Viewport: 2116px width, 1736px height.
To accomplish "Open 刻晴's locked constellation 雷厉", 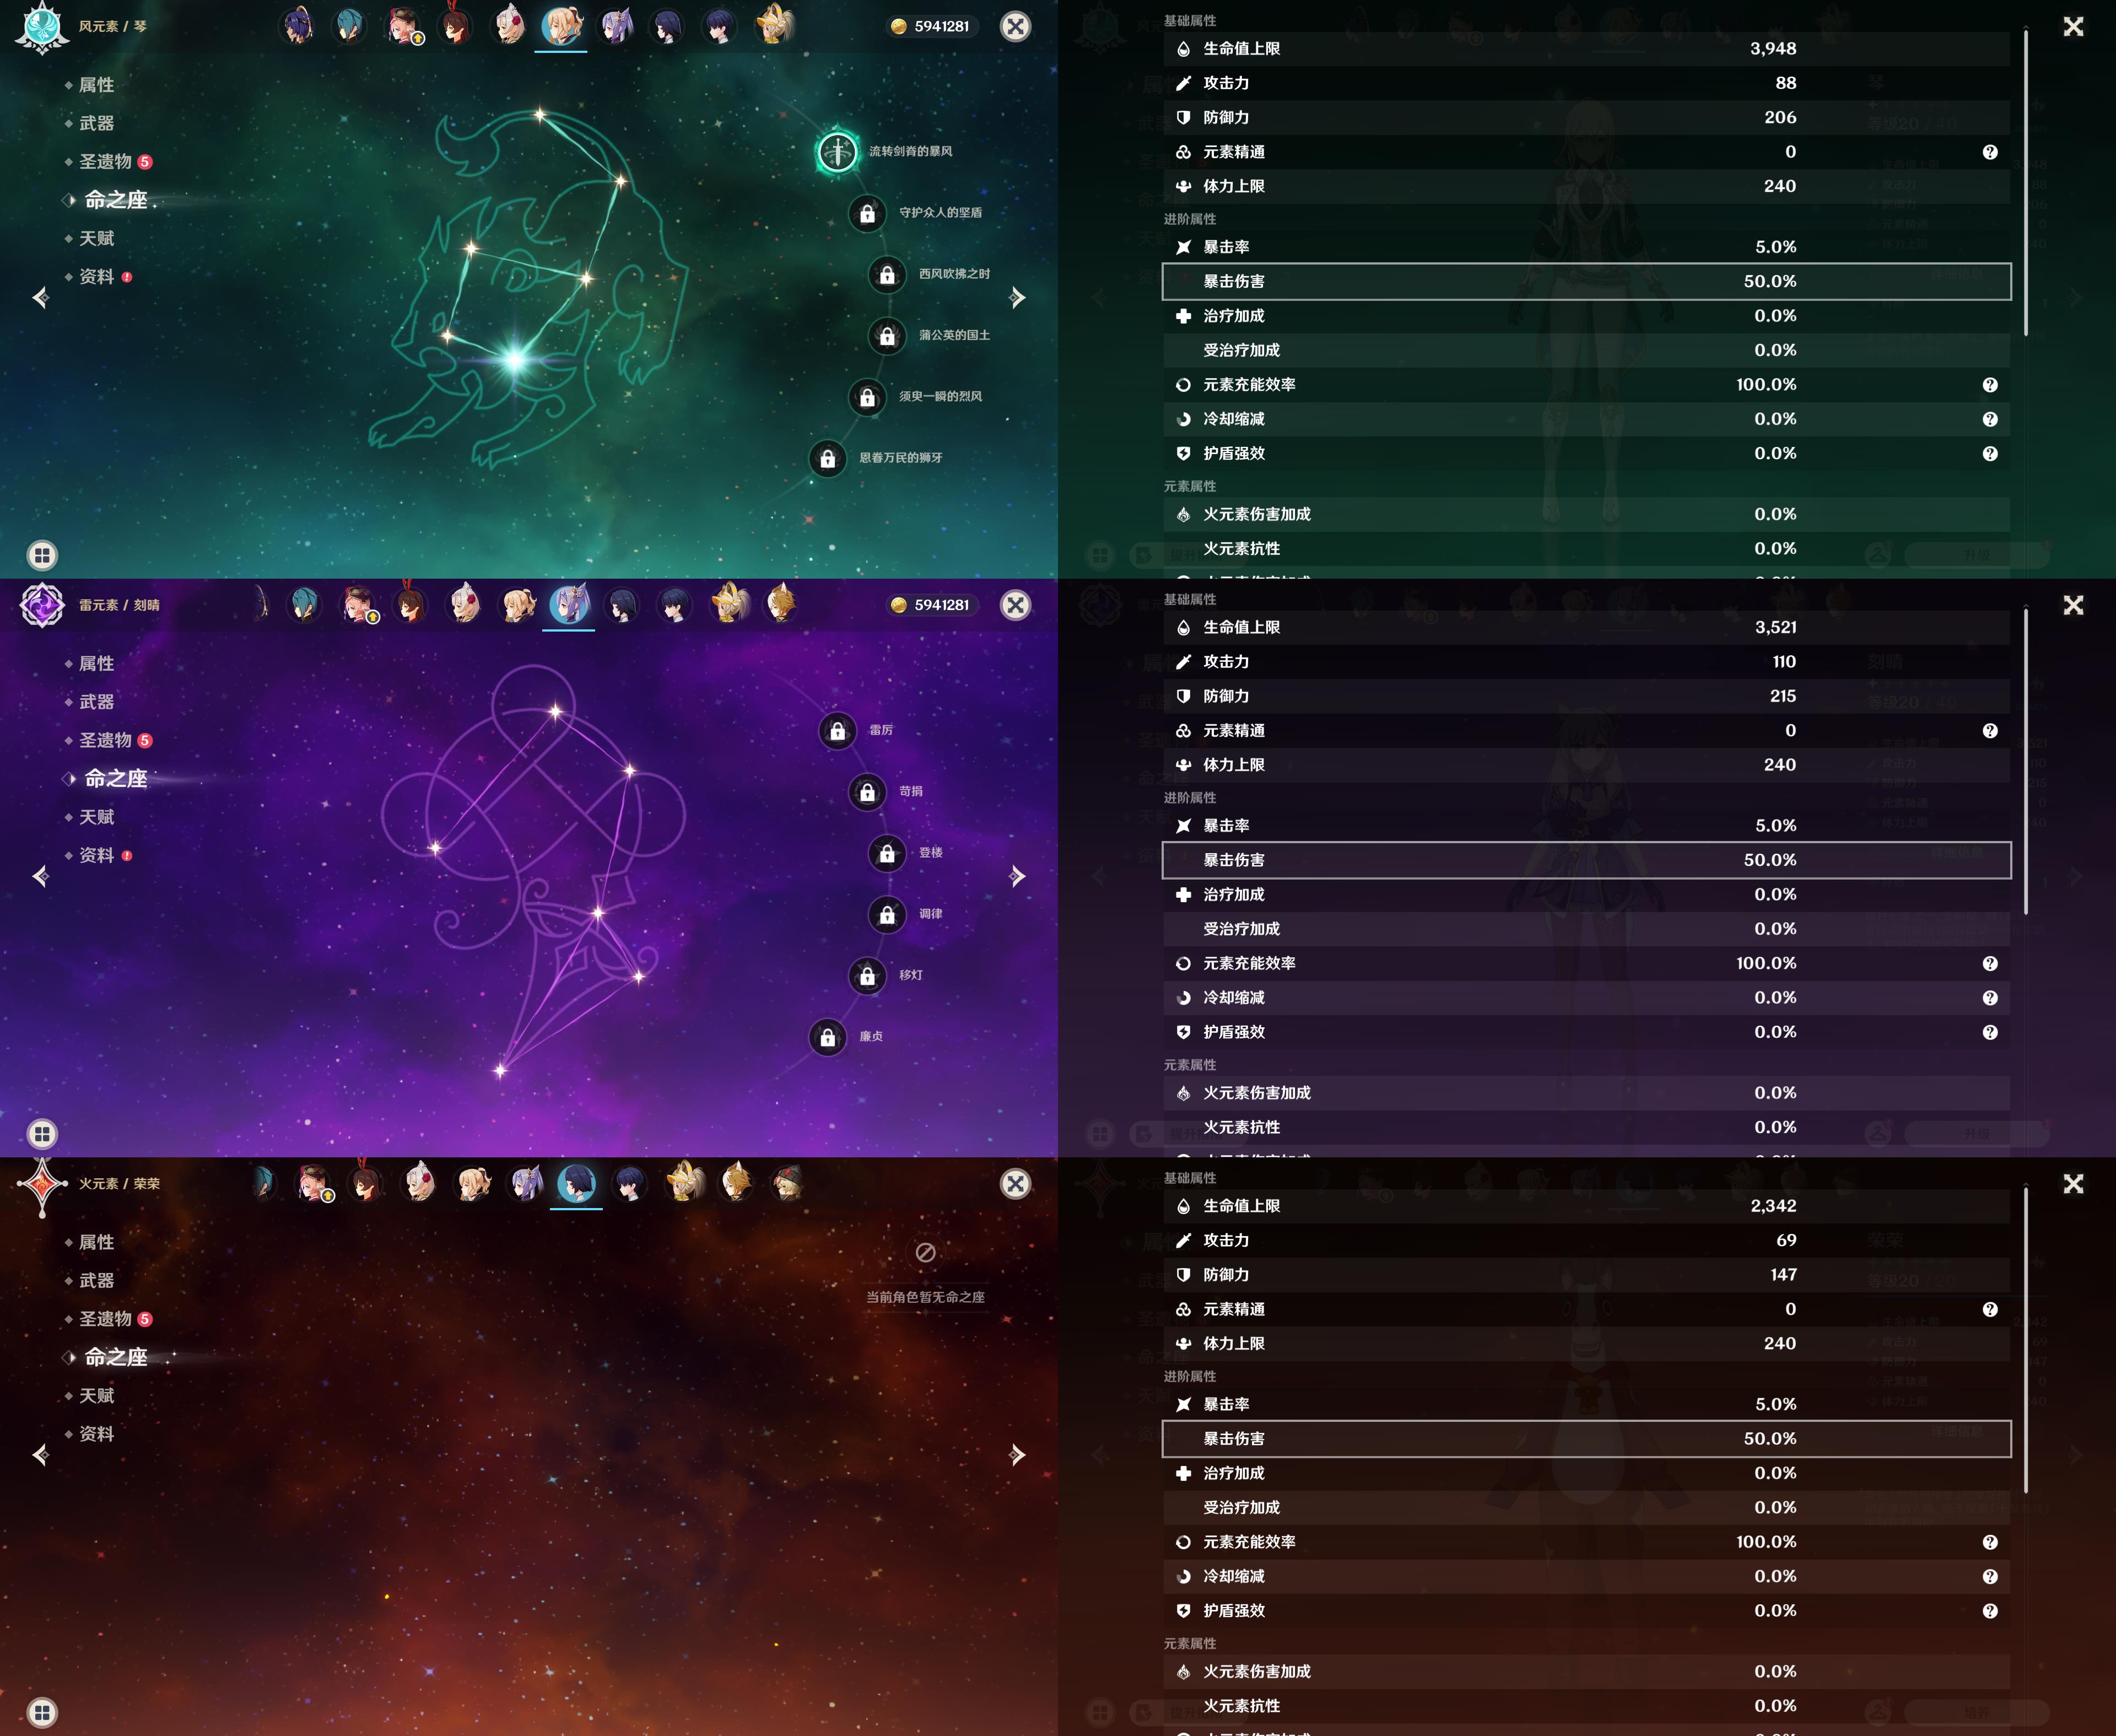I will pos(838,731).
